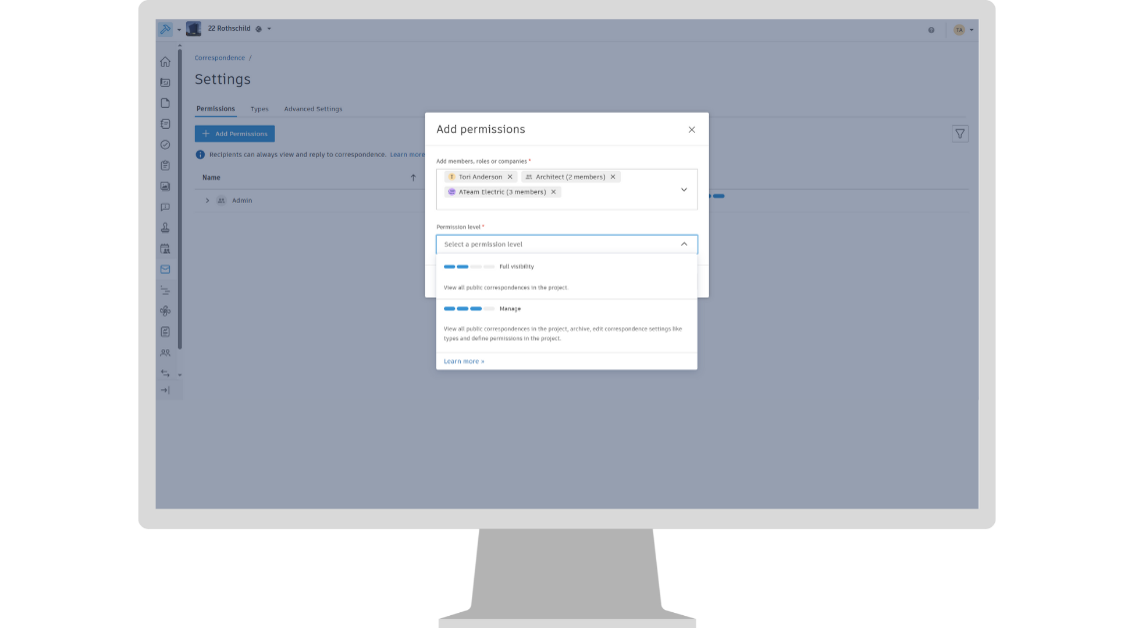Switch to the Permissions tab
This screenshot has height=632, width=1121.
(215, 109)
